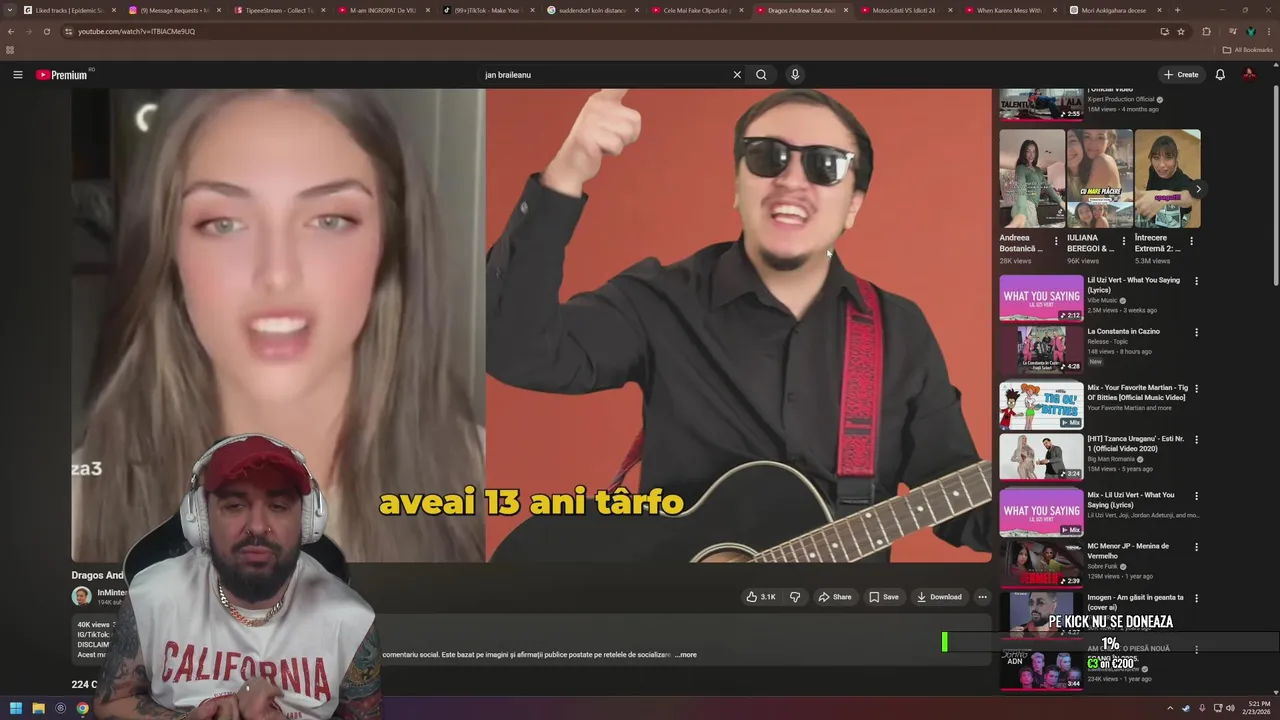Open new tab with plus button

pos(1177,10)
